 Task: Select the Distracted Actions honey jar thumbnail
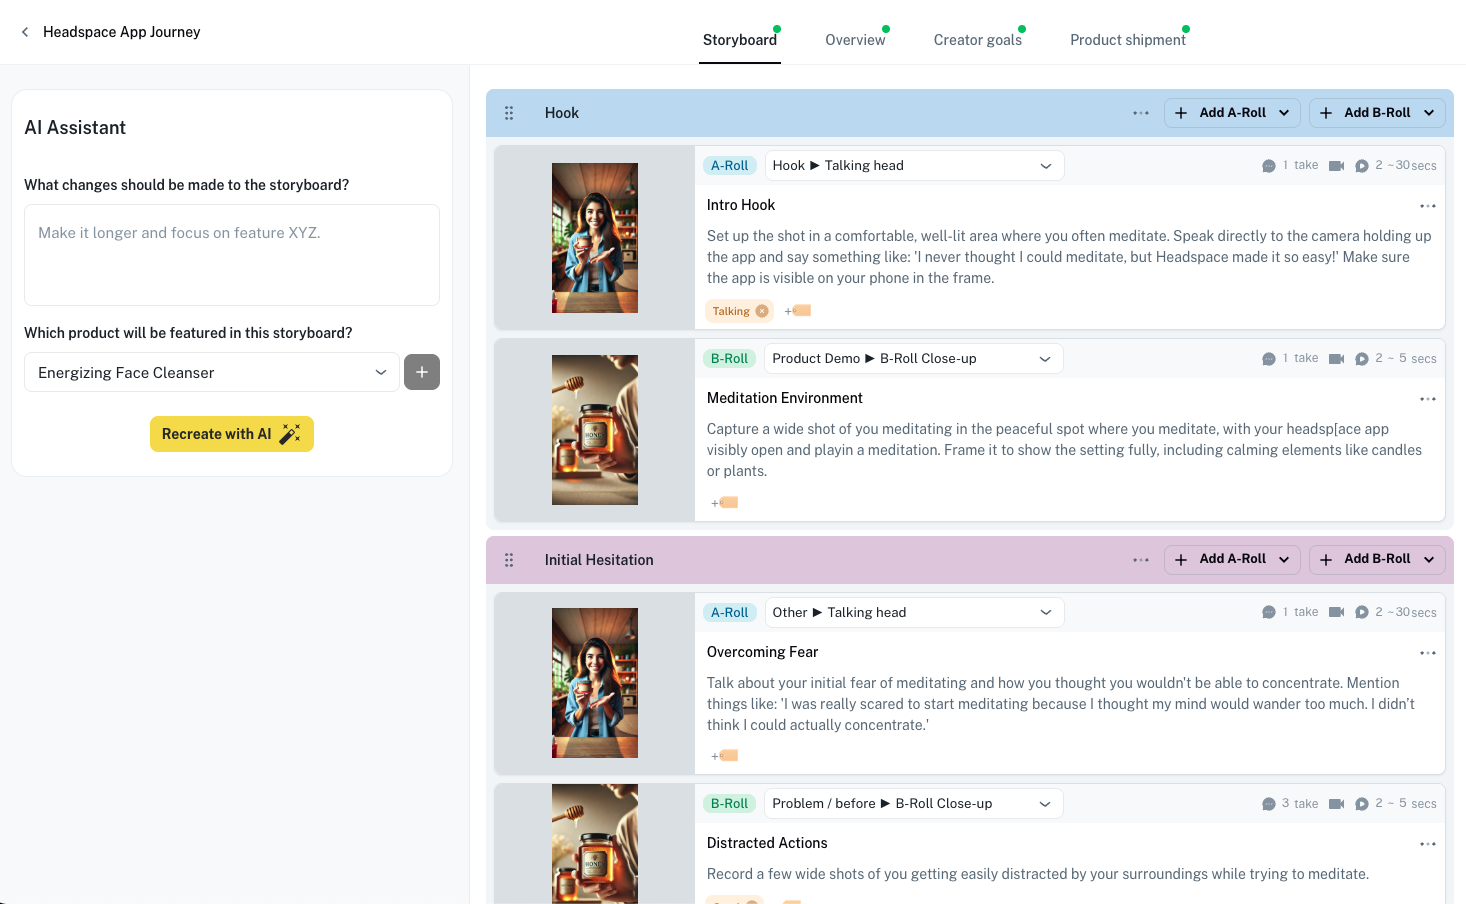tap(595, 844)
